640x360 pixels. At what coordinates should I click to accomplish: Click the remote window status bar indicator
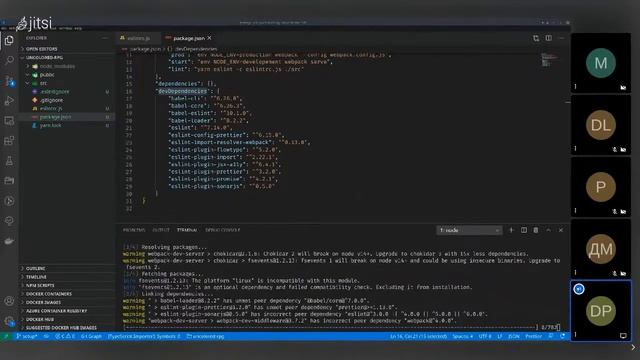point(6,337)
